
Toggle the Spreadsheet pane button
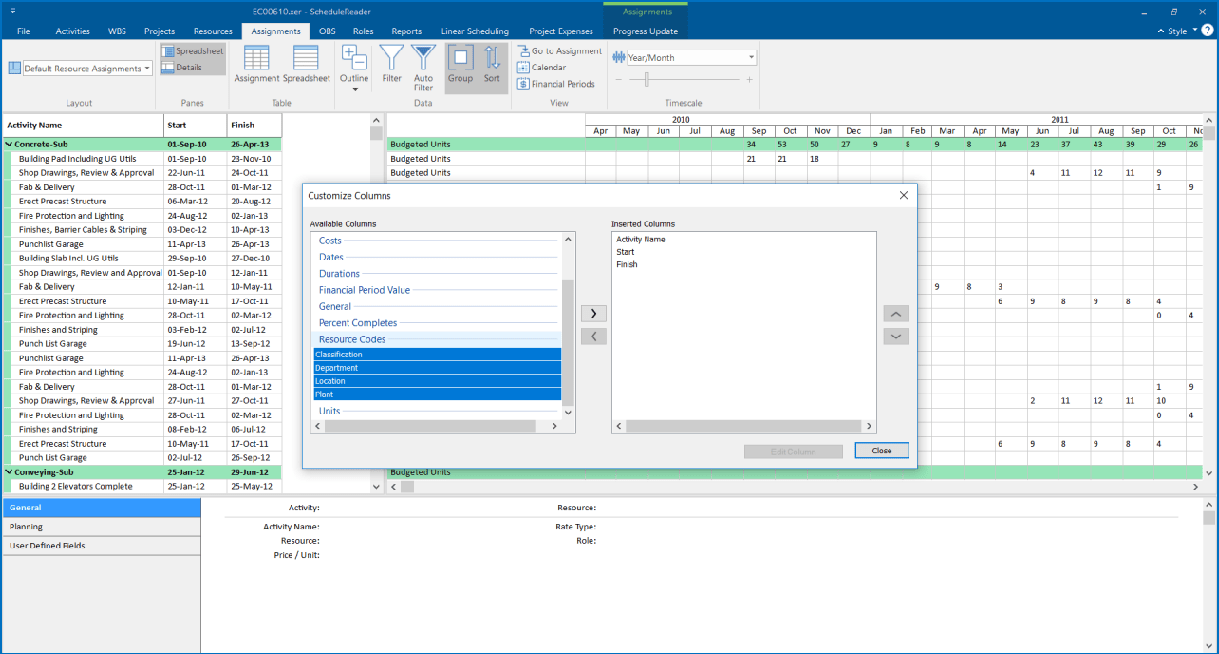[193, 51]
